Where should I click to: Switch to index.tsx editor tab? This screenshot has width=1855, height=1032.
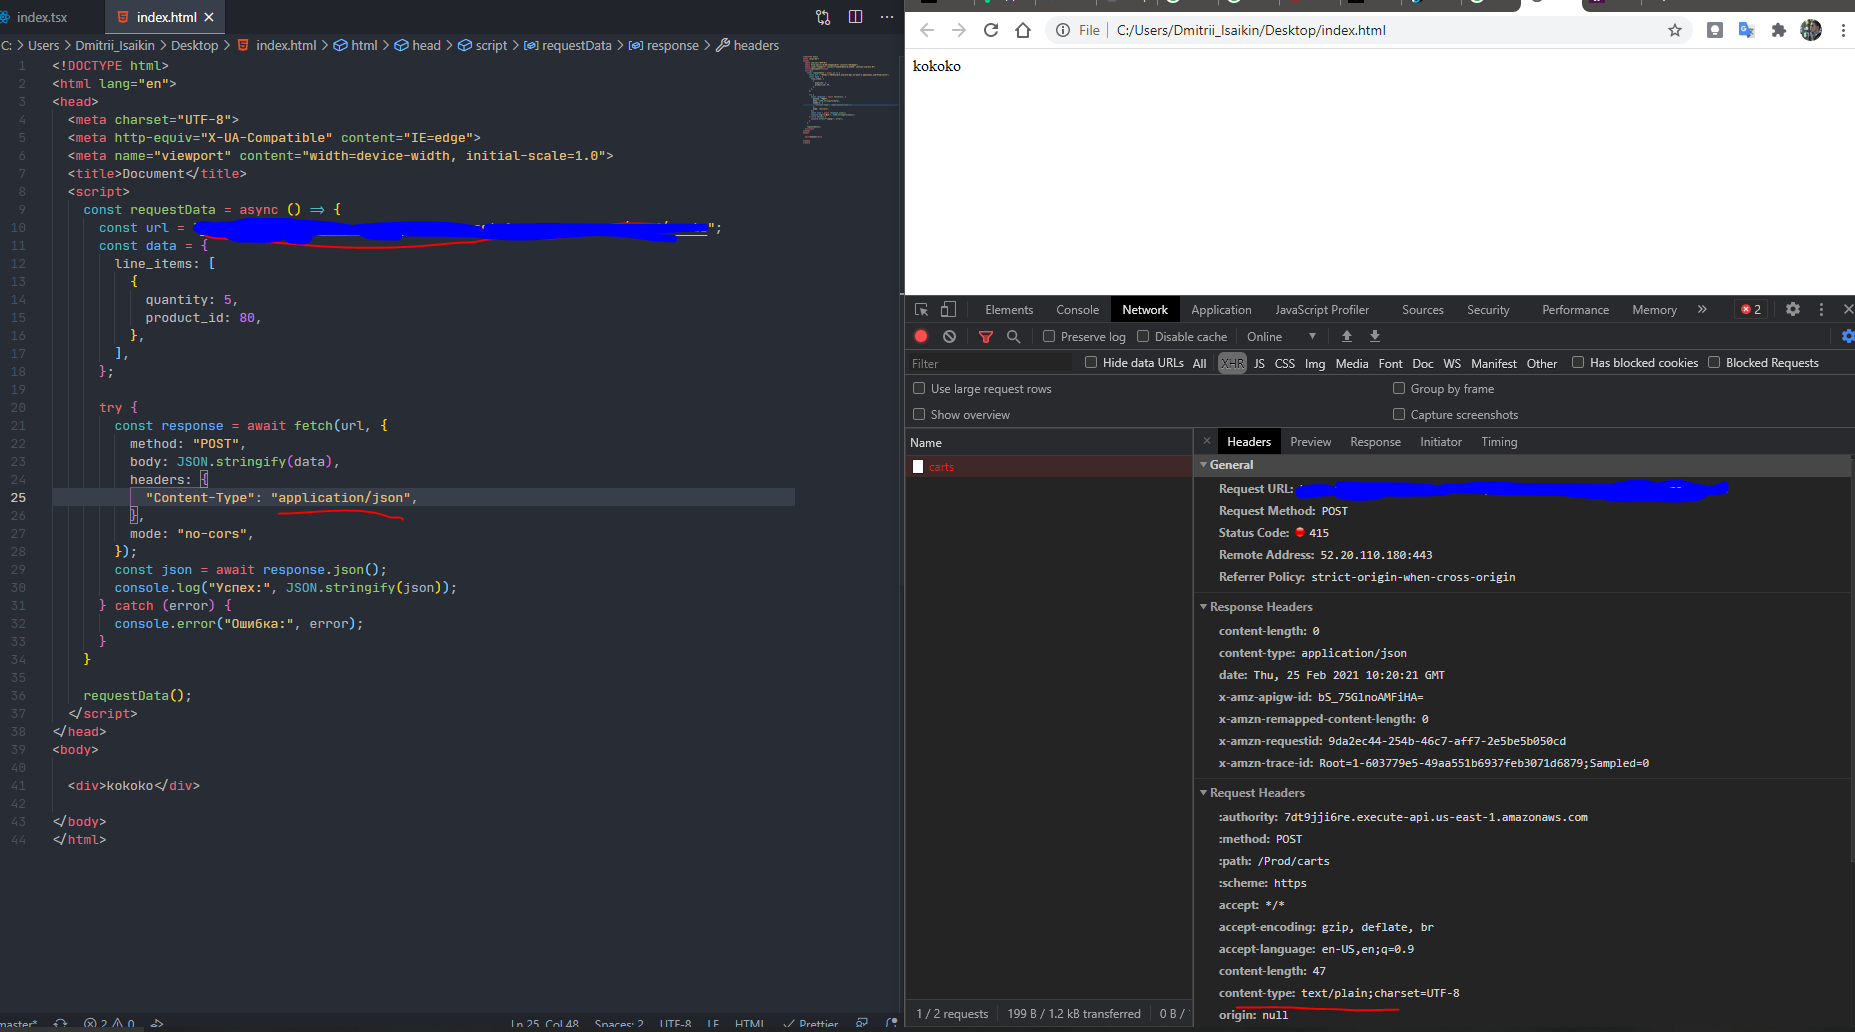coord(42,17)
